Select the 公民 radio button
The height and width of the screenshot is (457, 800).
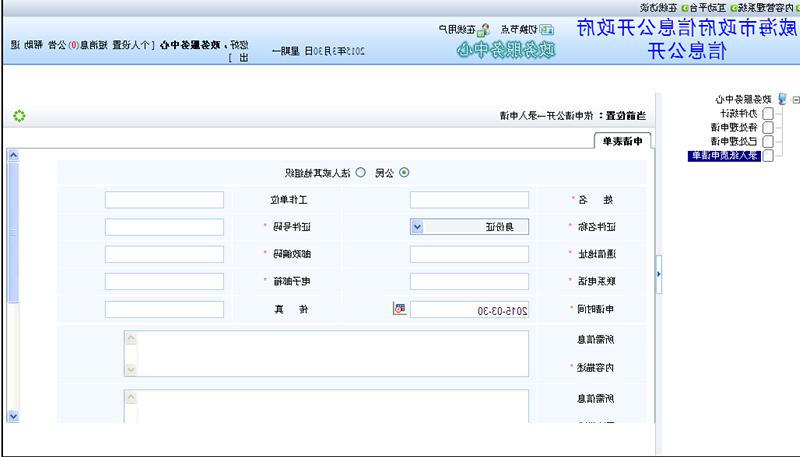[404, 172]
